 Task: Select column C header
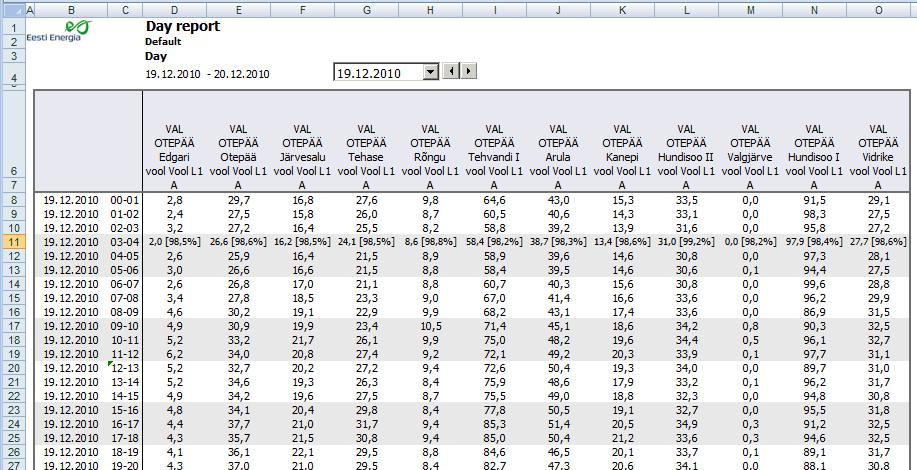[x=125, y=11]
